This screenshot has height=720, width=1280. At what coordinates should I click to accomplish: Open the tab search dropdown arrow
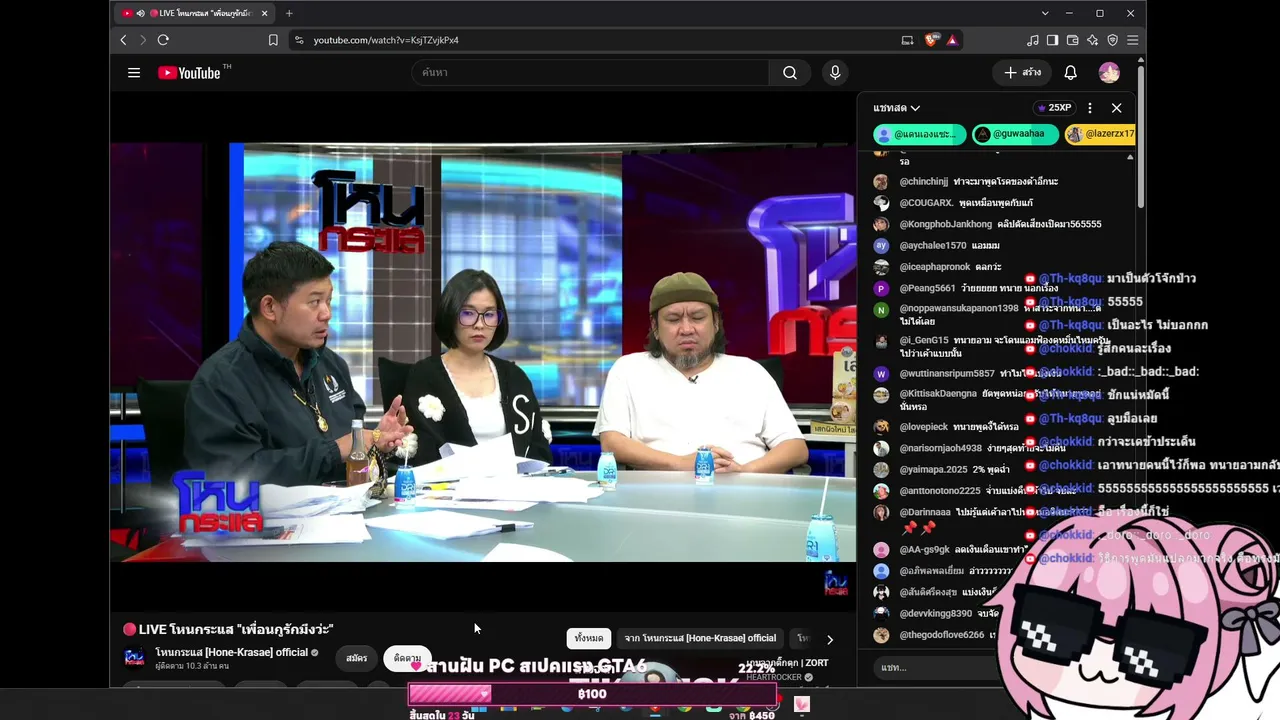point(1045,13)
